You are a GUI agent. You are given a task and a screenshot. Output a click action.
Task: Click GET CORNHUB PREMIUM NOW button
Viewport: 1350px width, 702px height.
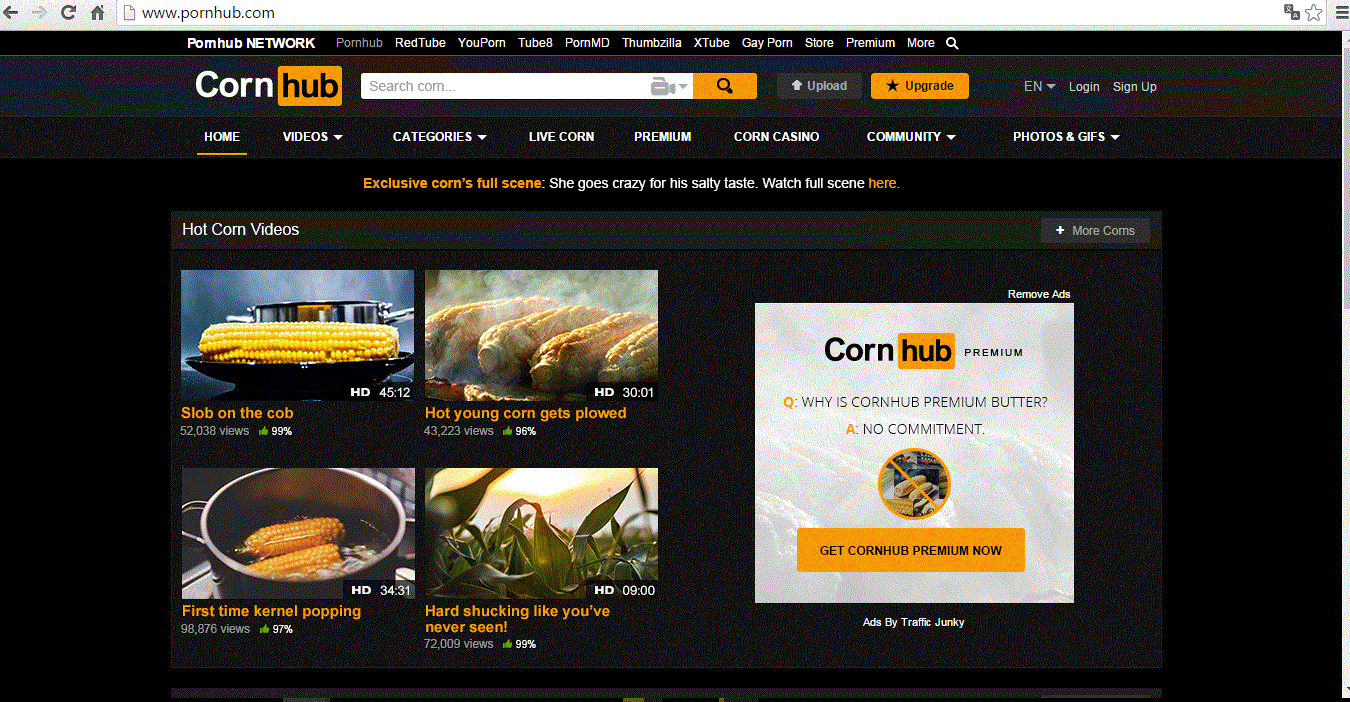tap(910, 550)
